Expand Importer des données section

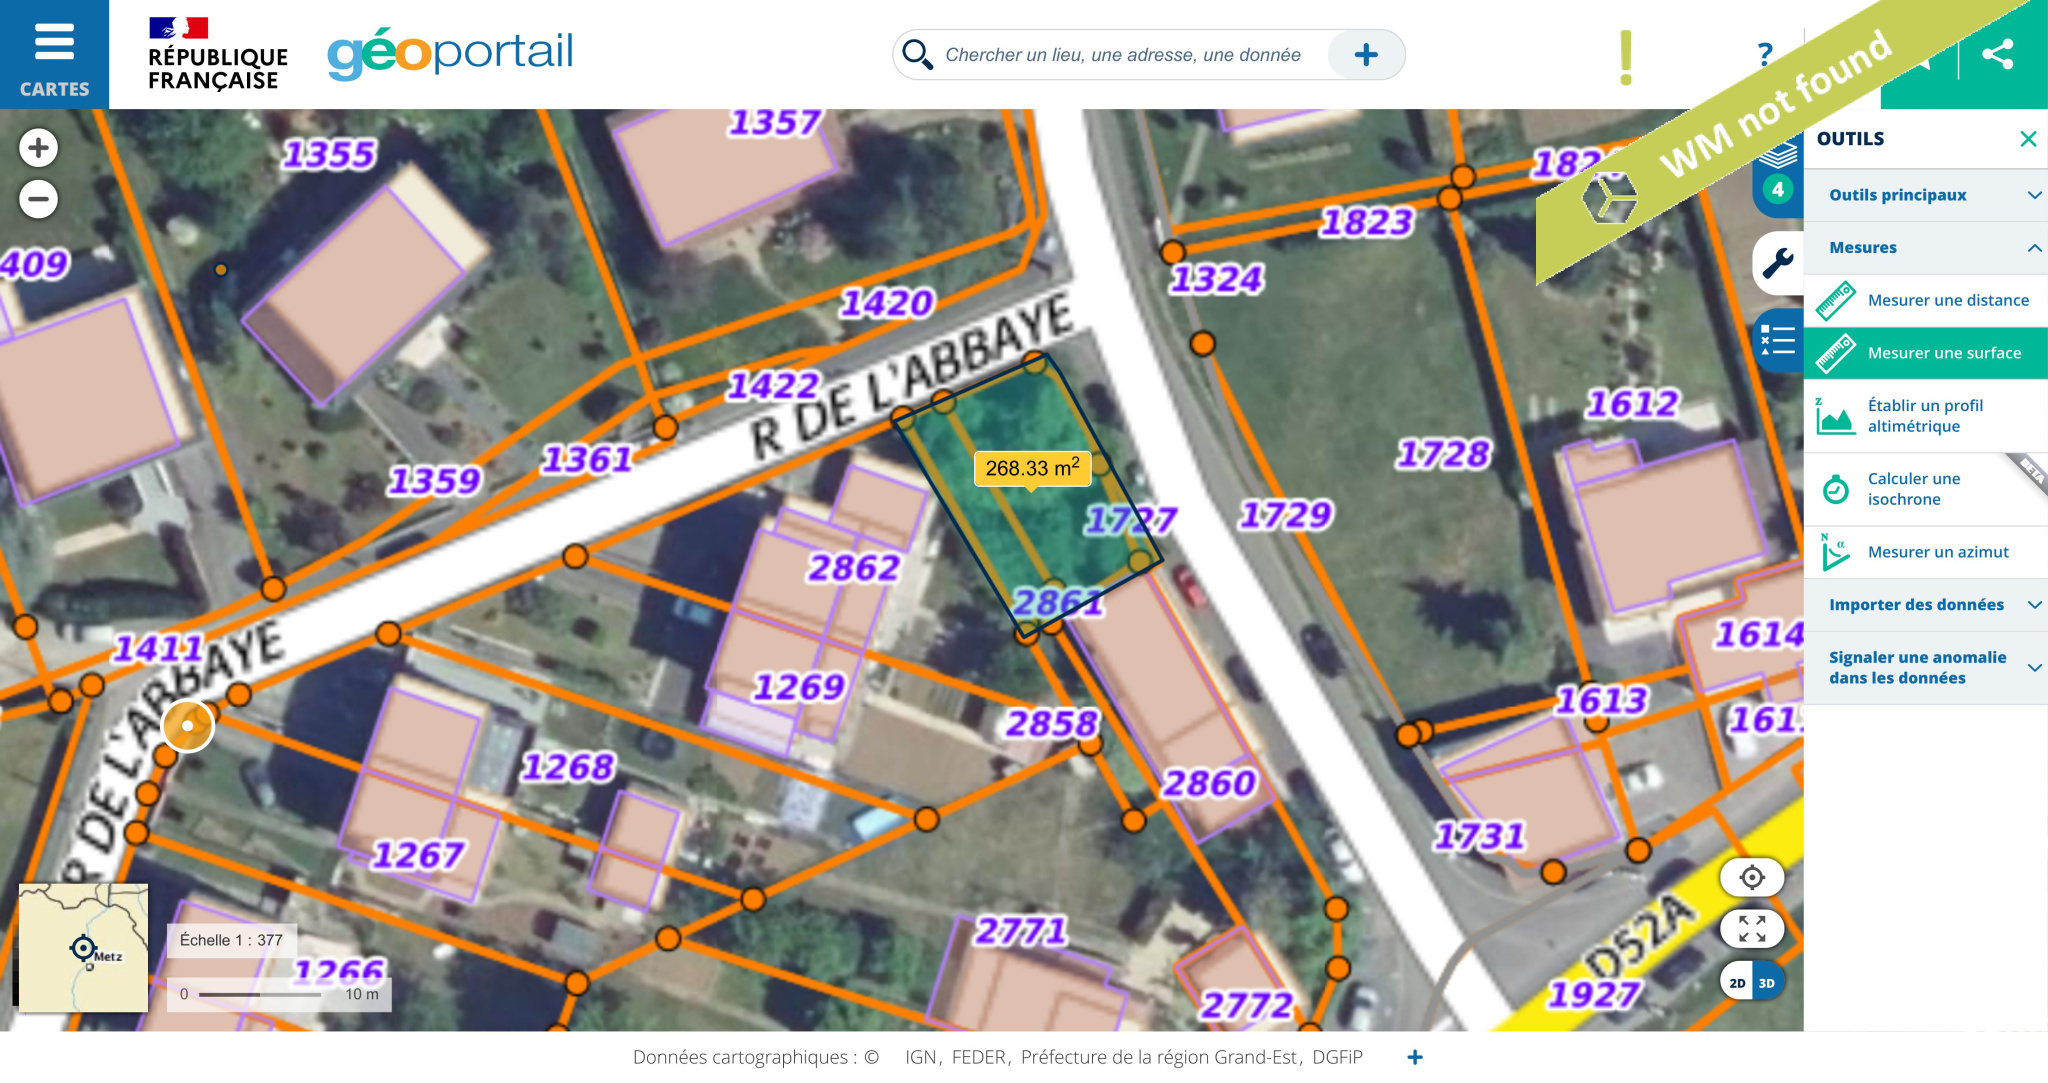pyautogui.click(x=1926, y=605)
